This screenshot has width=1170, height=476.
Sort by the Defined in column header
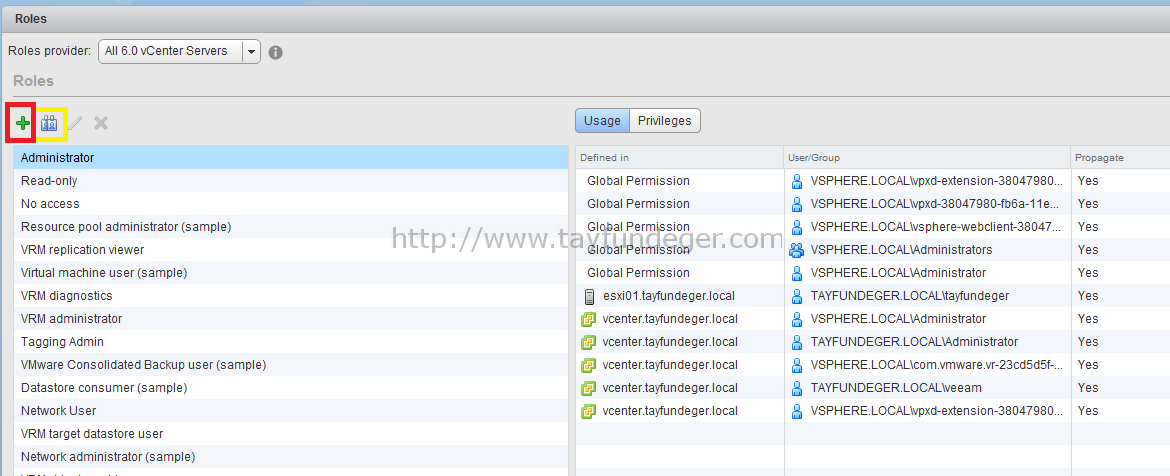pos(680,157)
